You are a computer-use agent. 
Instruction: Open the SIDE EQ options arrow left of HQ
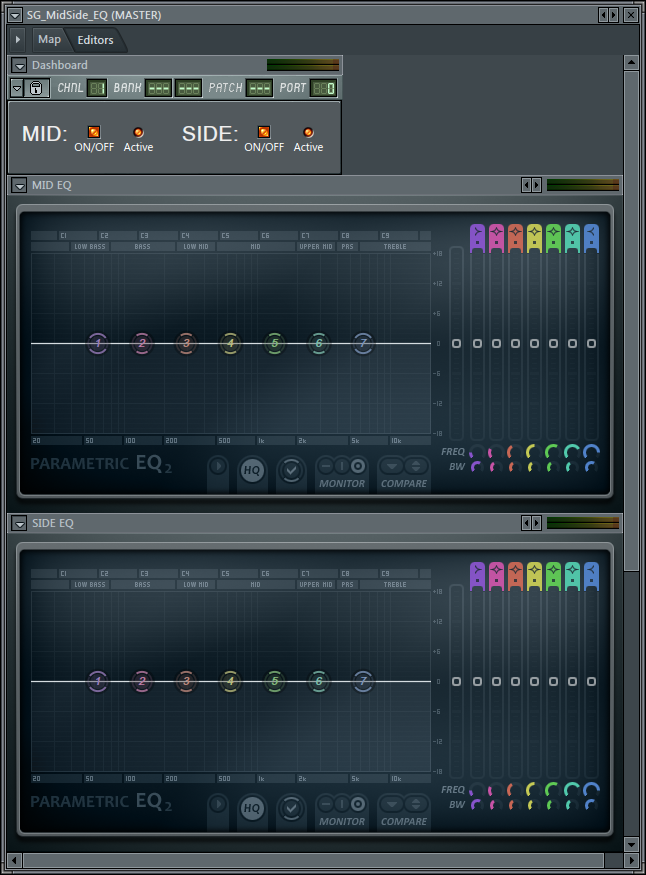[x=218, y=804]
